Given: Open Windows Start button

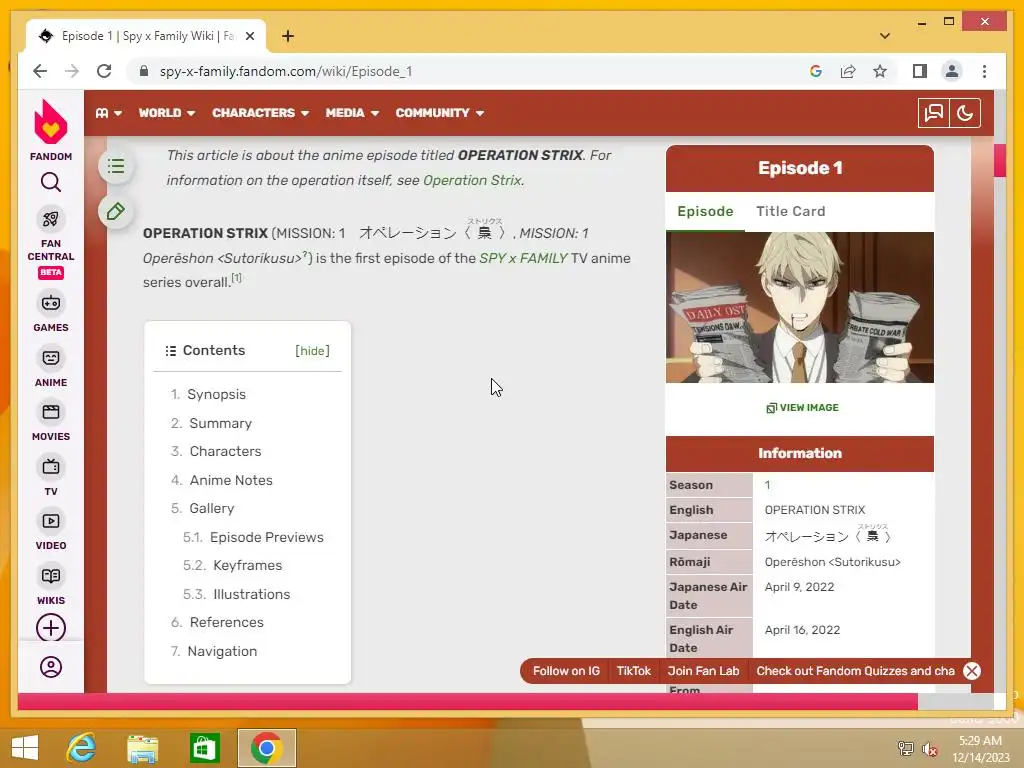Looking at the screenshot, I should (25, 748).
